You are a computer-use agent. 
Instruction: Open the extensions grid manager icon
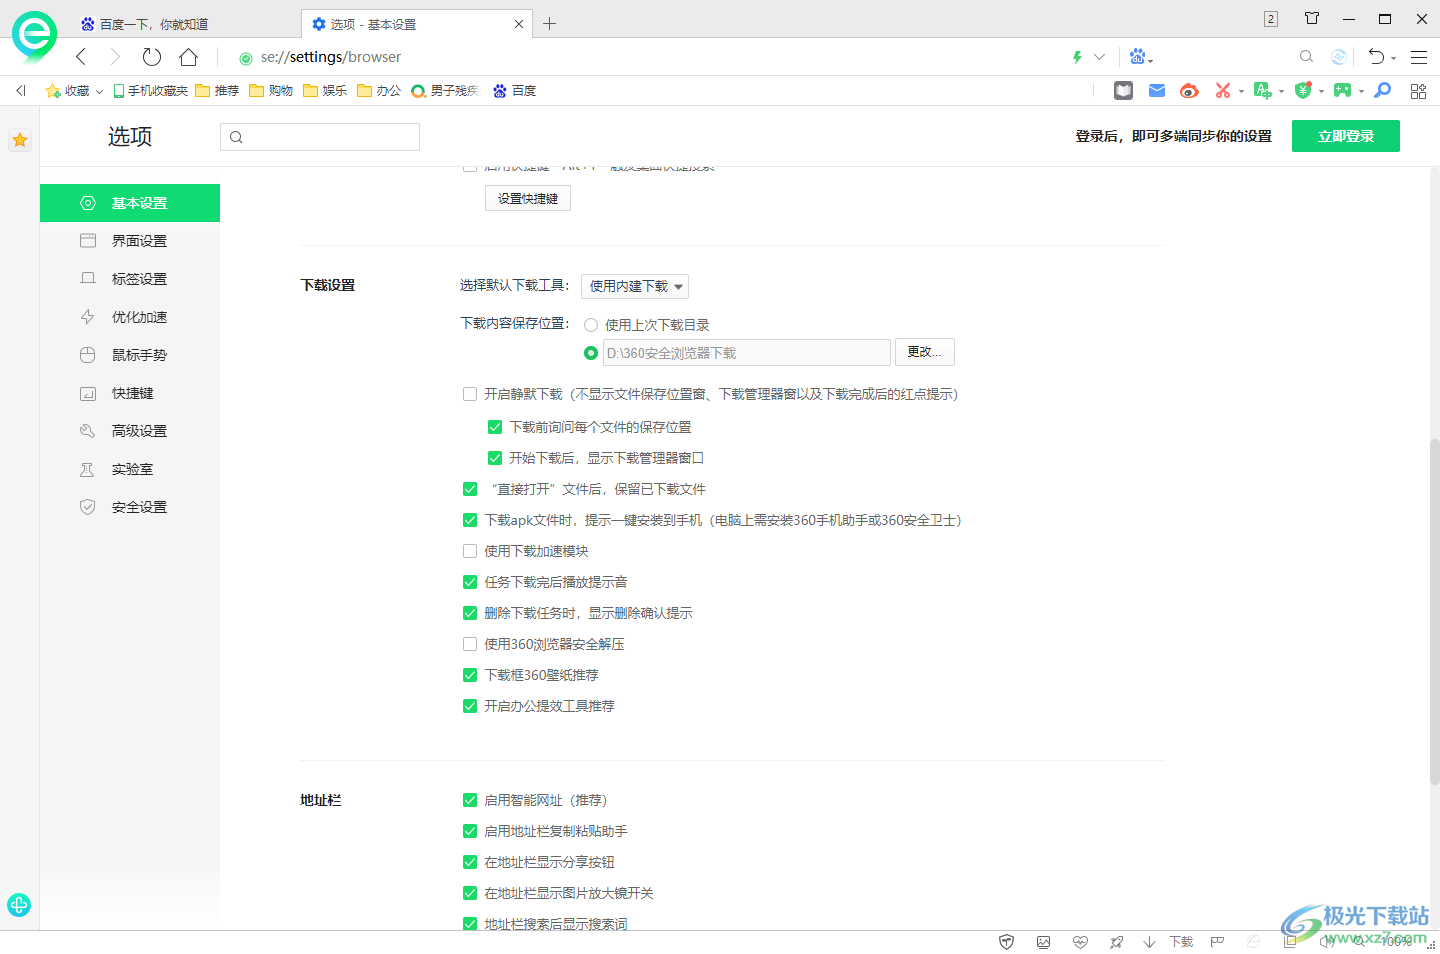point(1418,91)
